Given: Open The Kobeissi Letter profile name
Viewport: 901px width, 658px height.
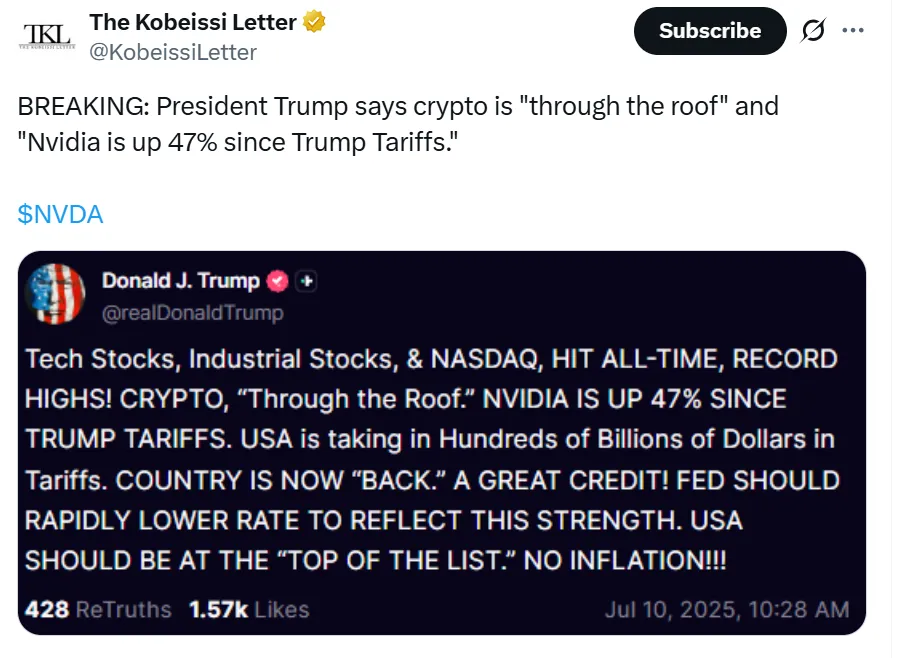Looking at the screenshot, I should pos(193,22).
